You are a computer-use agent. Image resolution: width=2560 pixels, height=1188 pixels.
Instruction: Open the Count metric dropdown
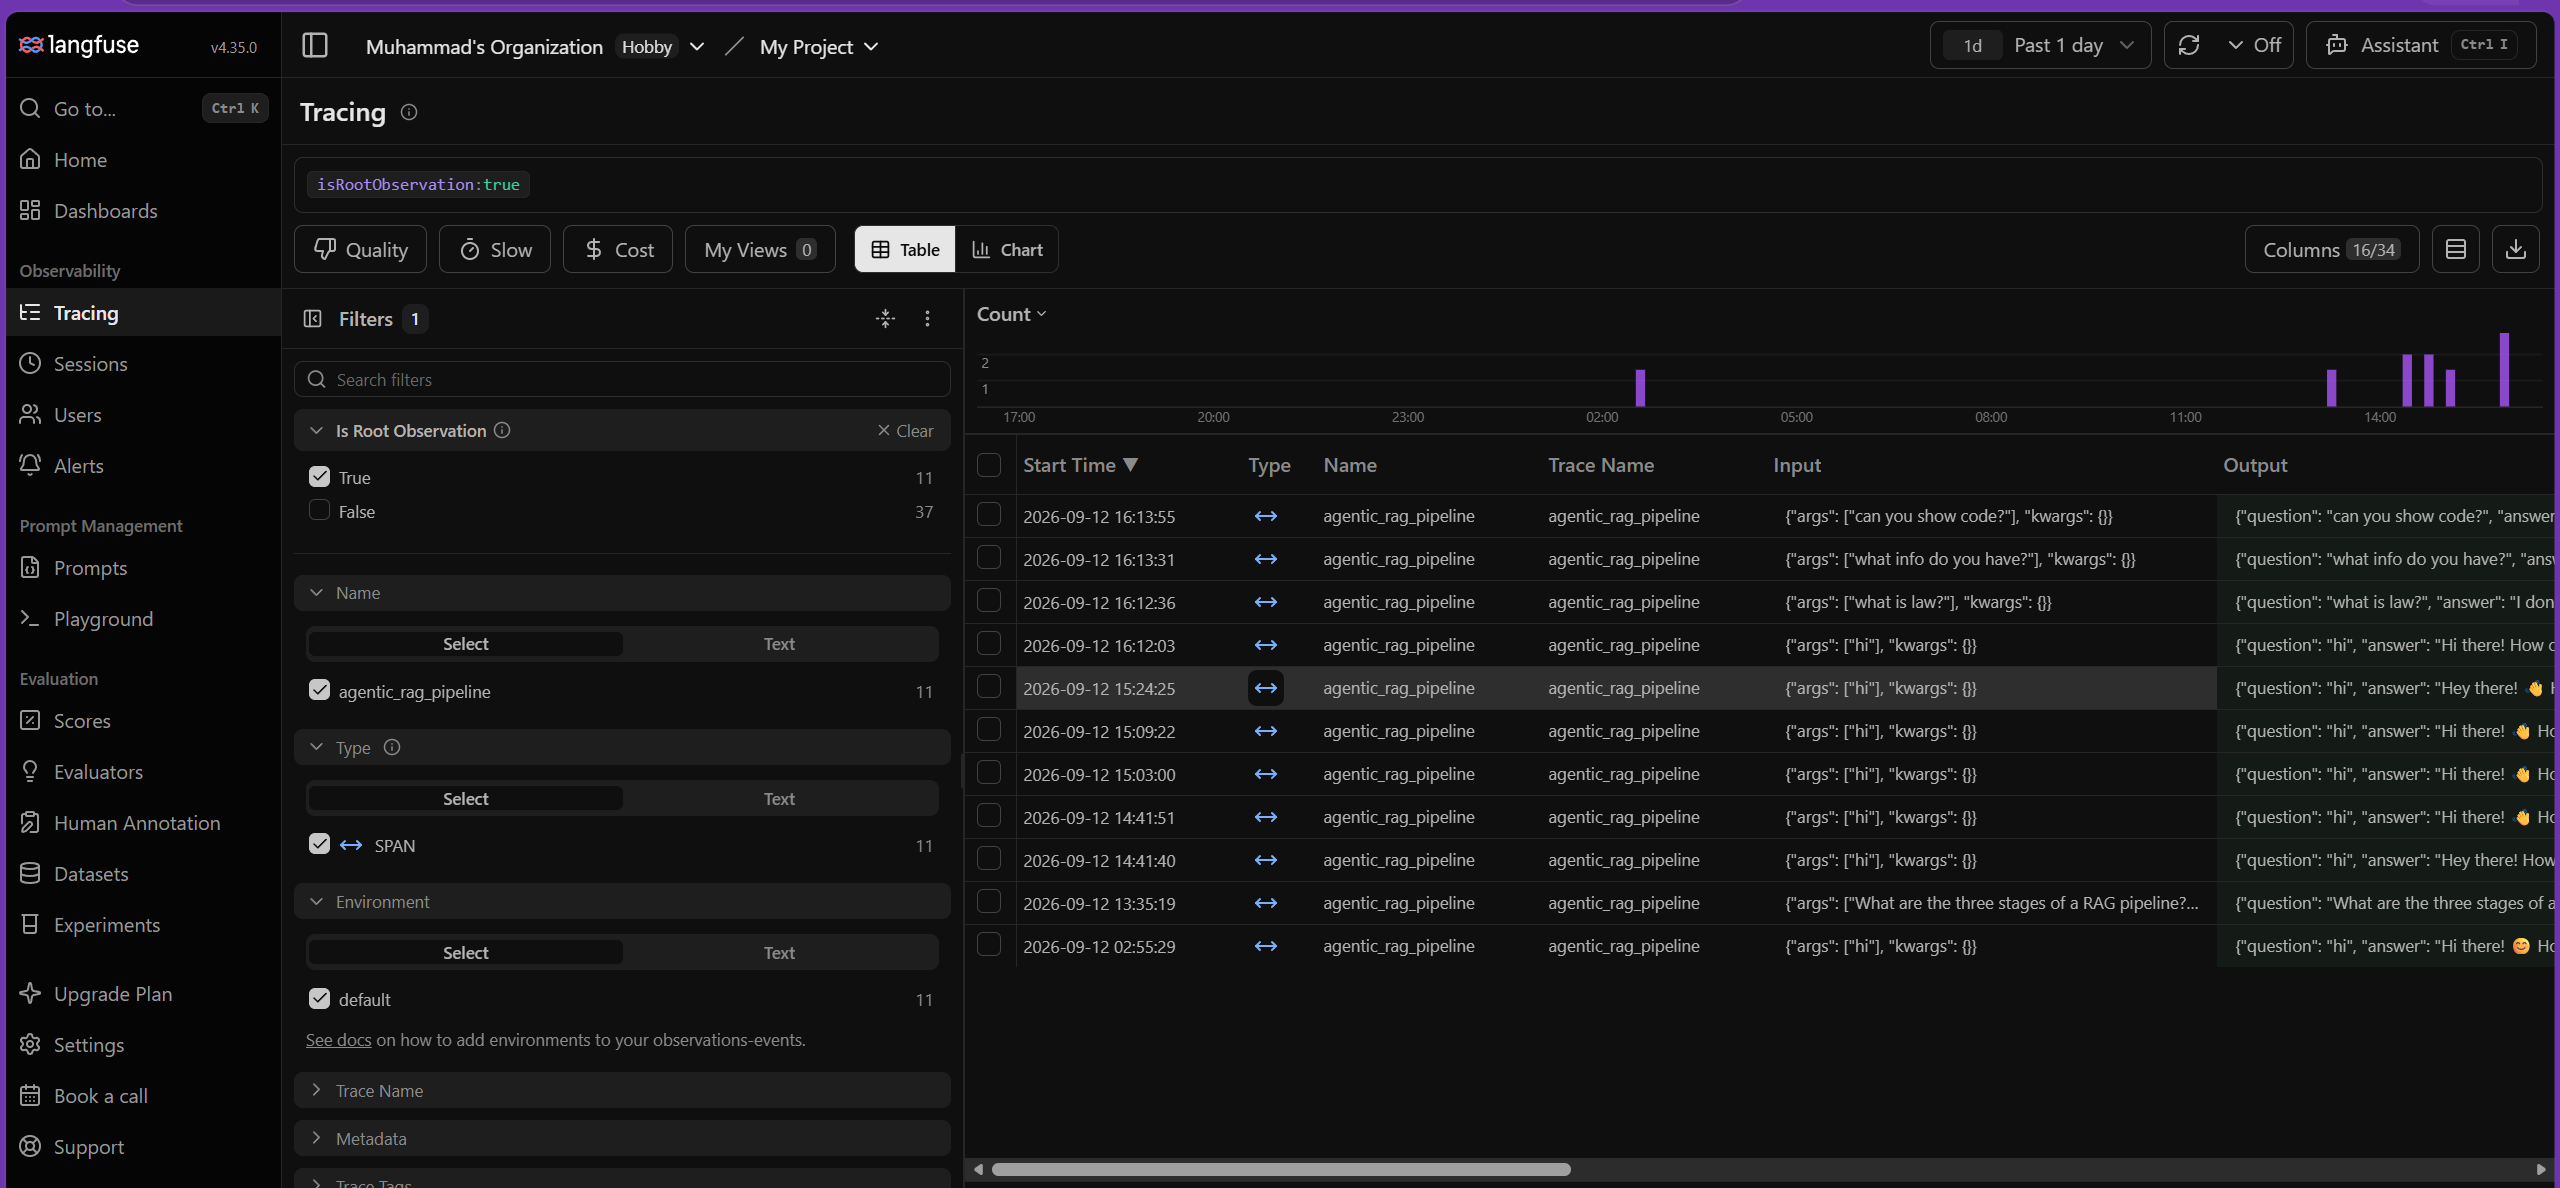pyautogui.click(x=1011, y=314)
